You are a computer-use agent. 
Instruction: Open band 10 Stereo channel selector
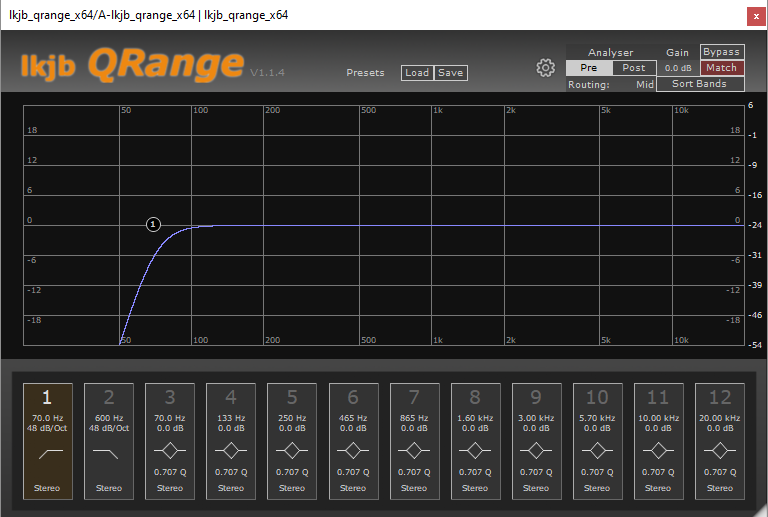pyautogui.click(x=597, y=488)
